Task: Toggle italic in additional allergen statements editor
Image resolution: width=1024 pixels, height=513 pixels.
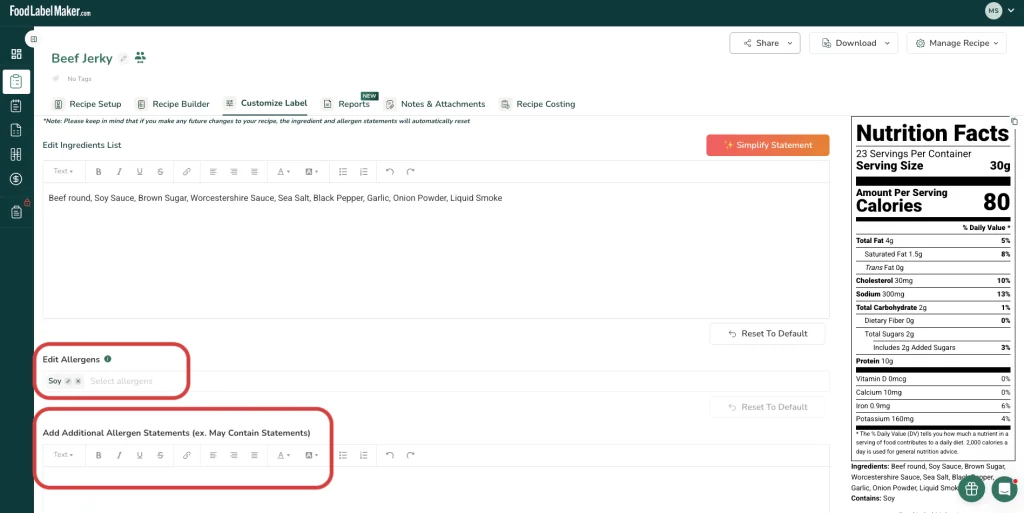Action: [x=119, y=455]
